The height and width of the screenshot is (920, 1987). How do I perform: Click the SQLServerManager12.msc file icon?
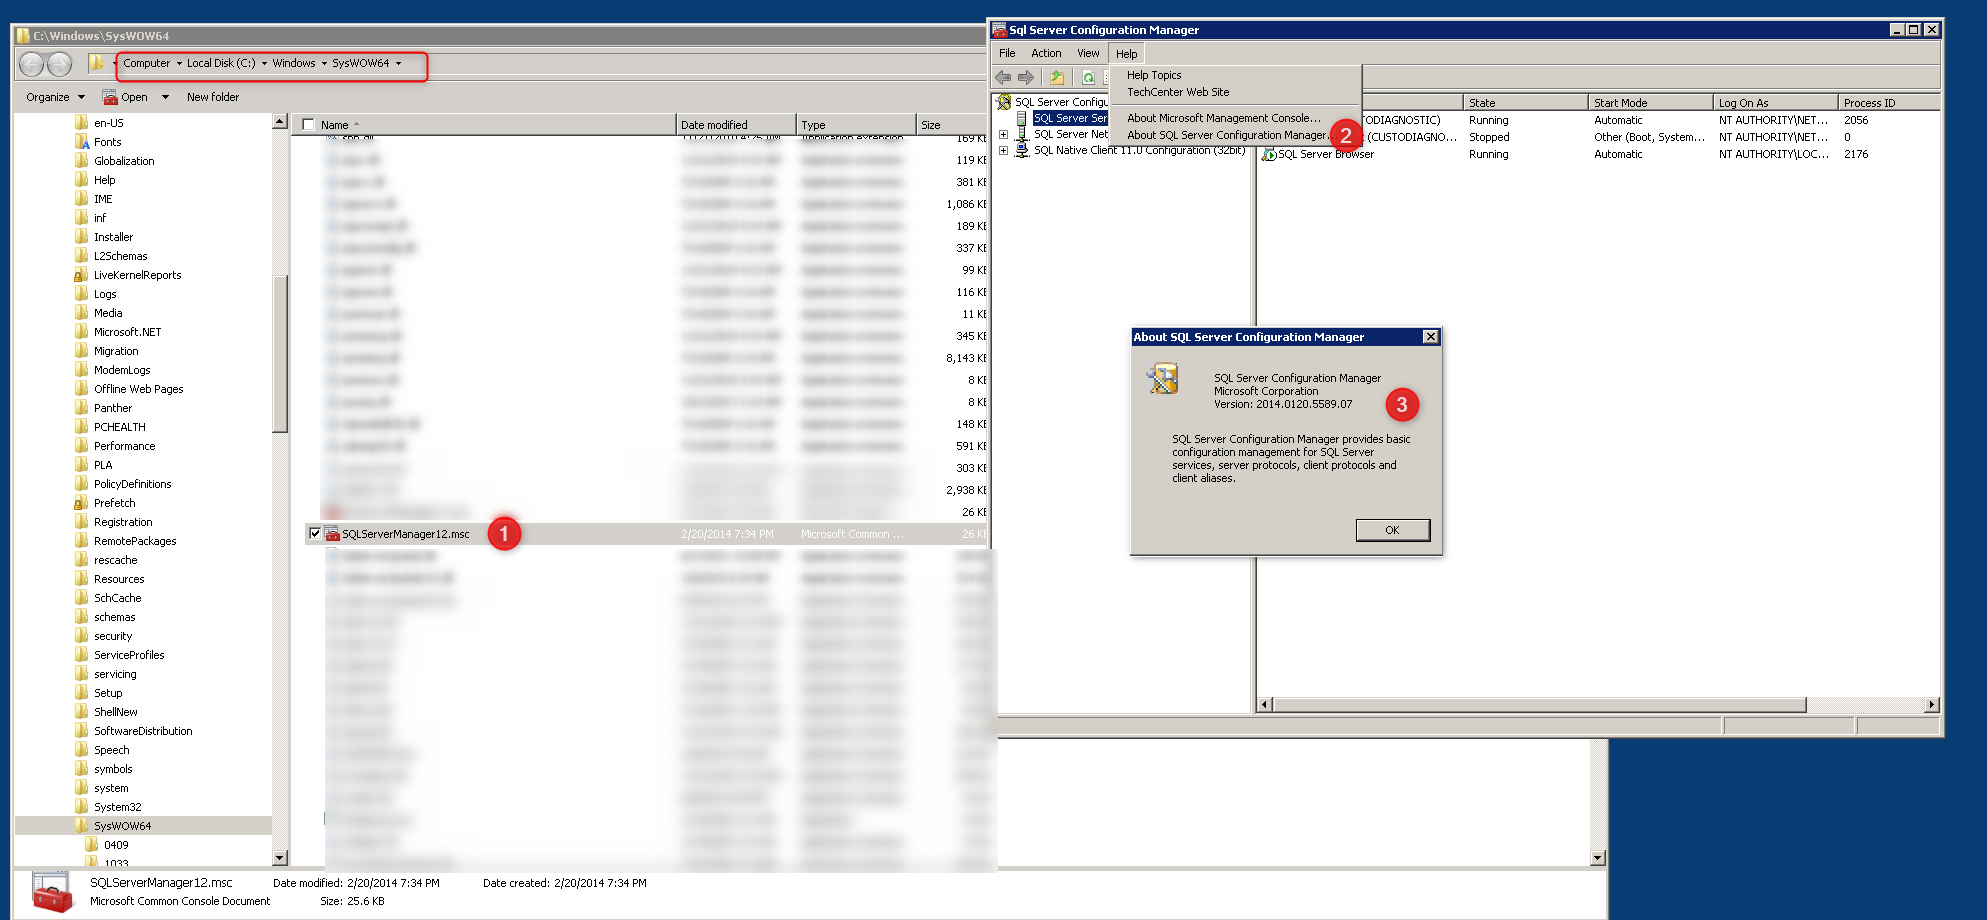[x=332, y=534]
